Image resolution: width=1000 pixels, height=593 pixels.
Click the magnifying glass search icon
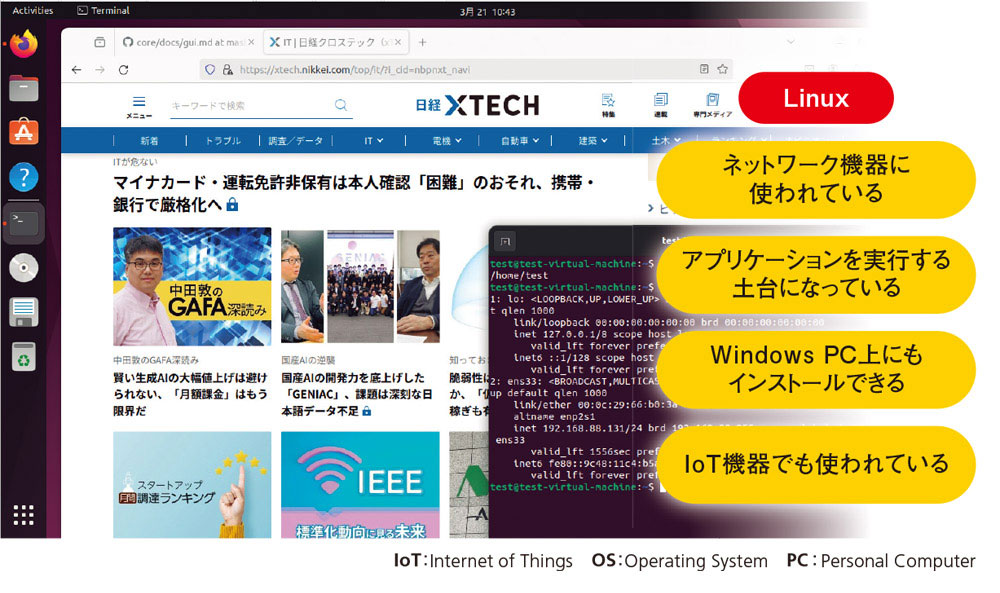point(341,104)
